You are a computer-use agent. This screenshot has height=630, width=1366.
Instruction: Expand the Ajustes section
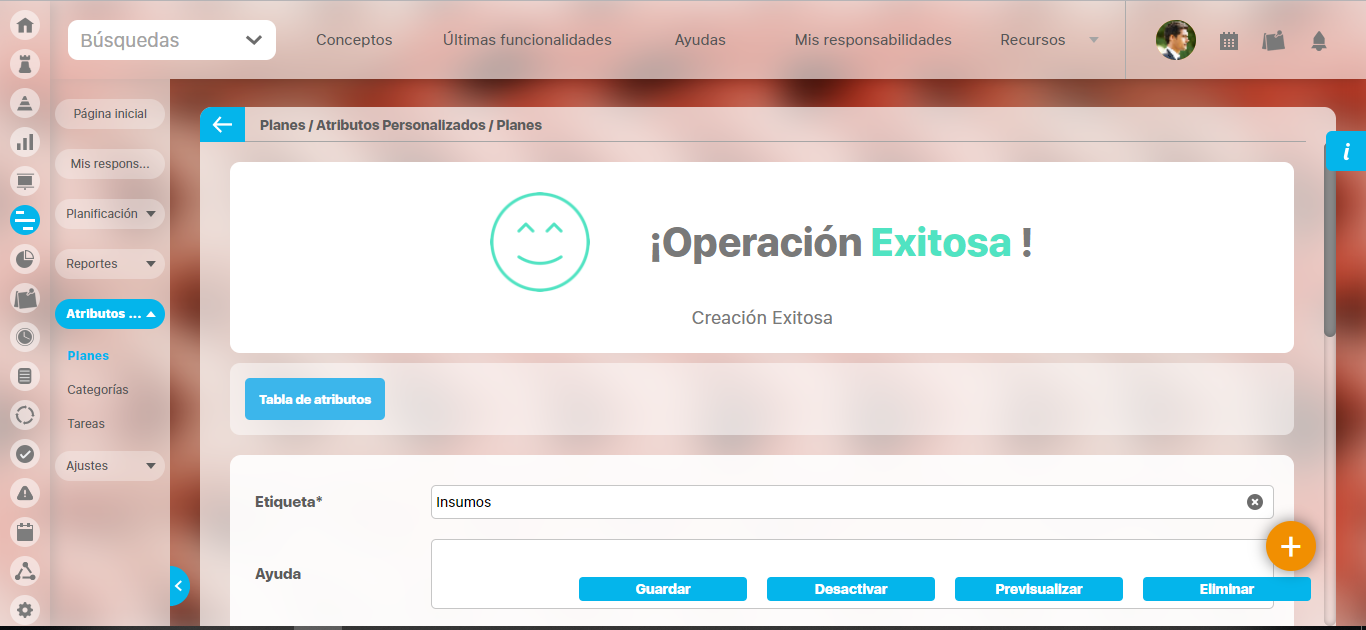click(110, 466)
